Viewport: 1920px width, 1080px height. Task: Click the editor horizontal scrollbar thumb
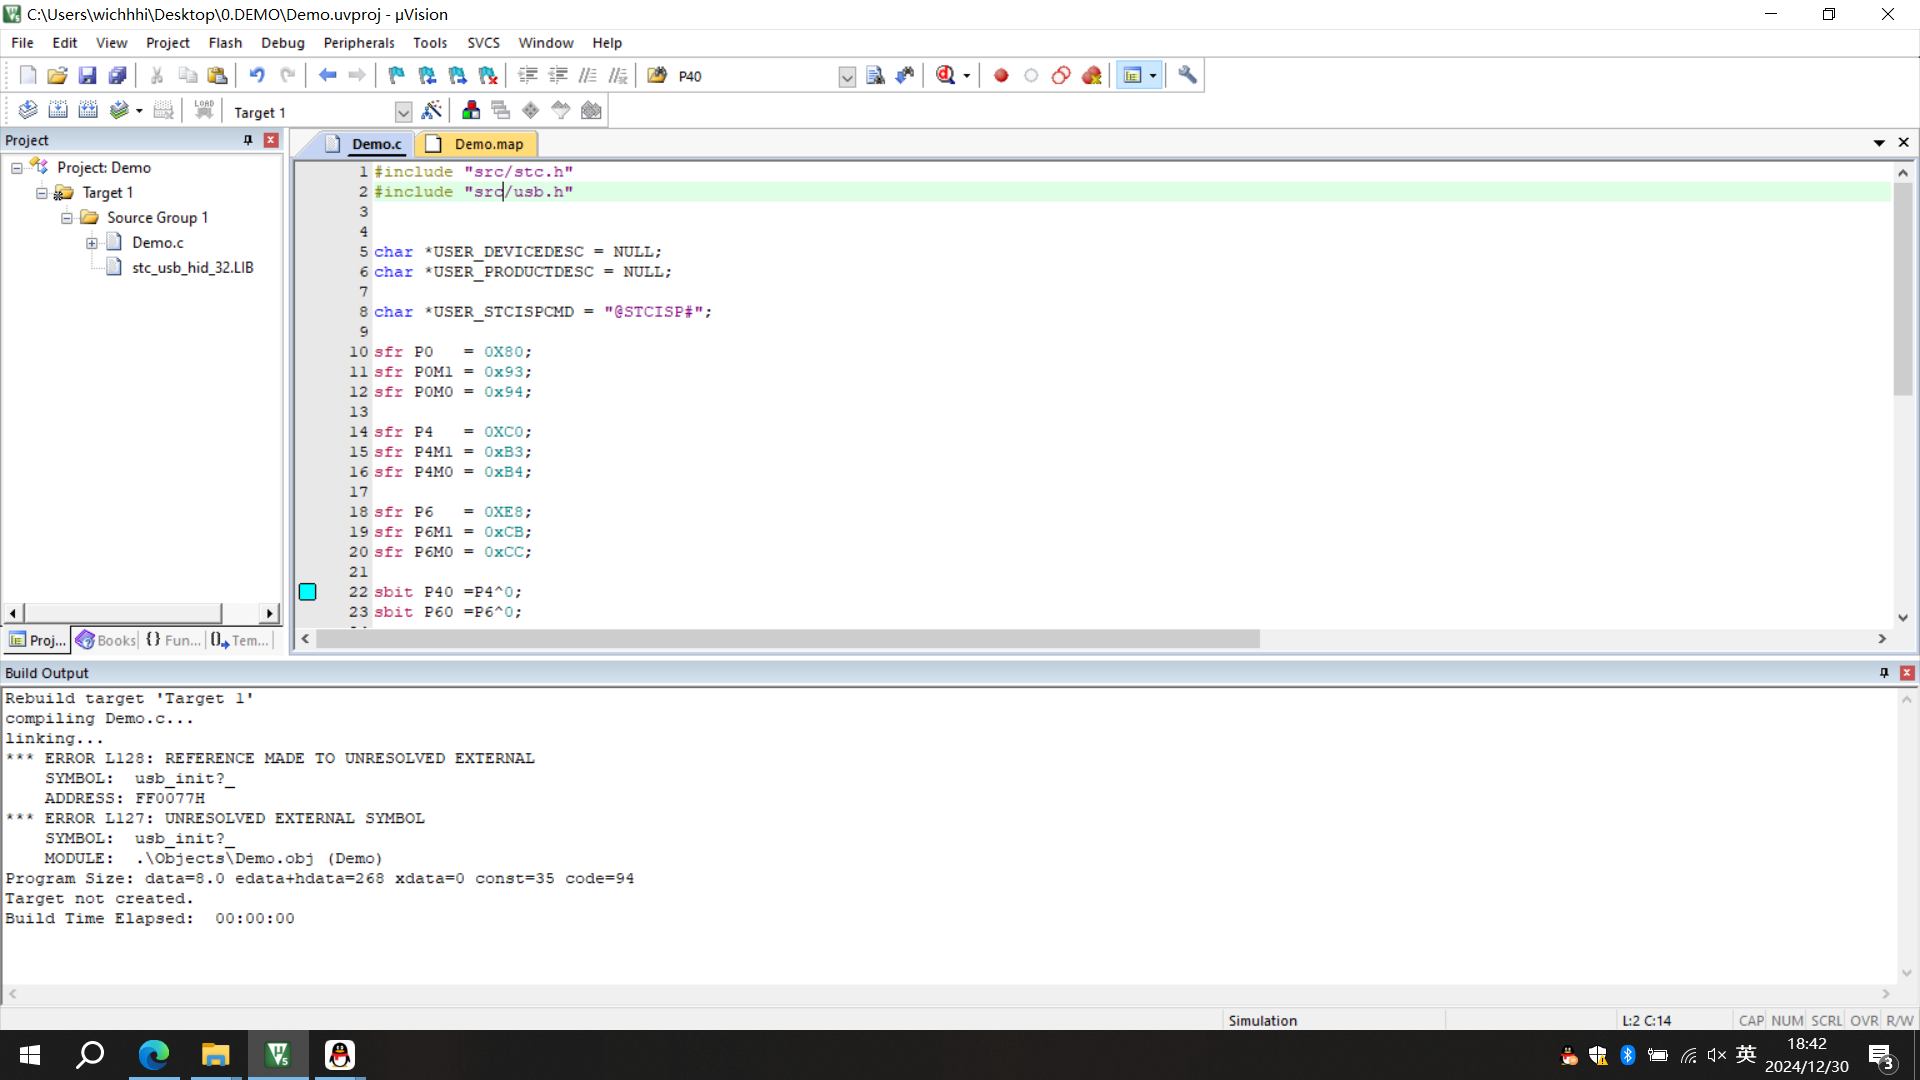tap(788, 639)
